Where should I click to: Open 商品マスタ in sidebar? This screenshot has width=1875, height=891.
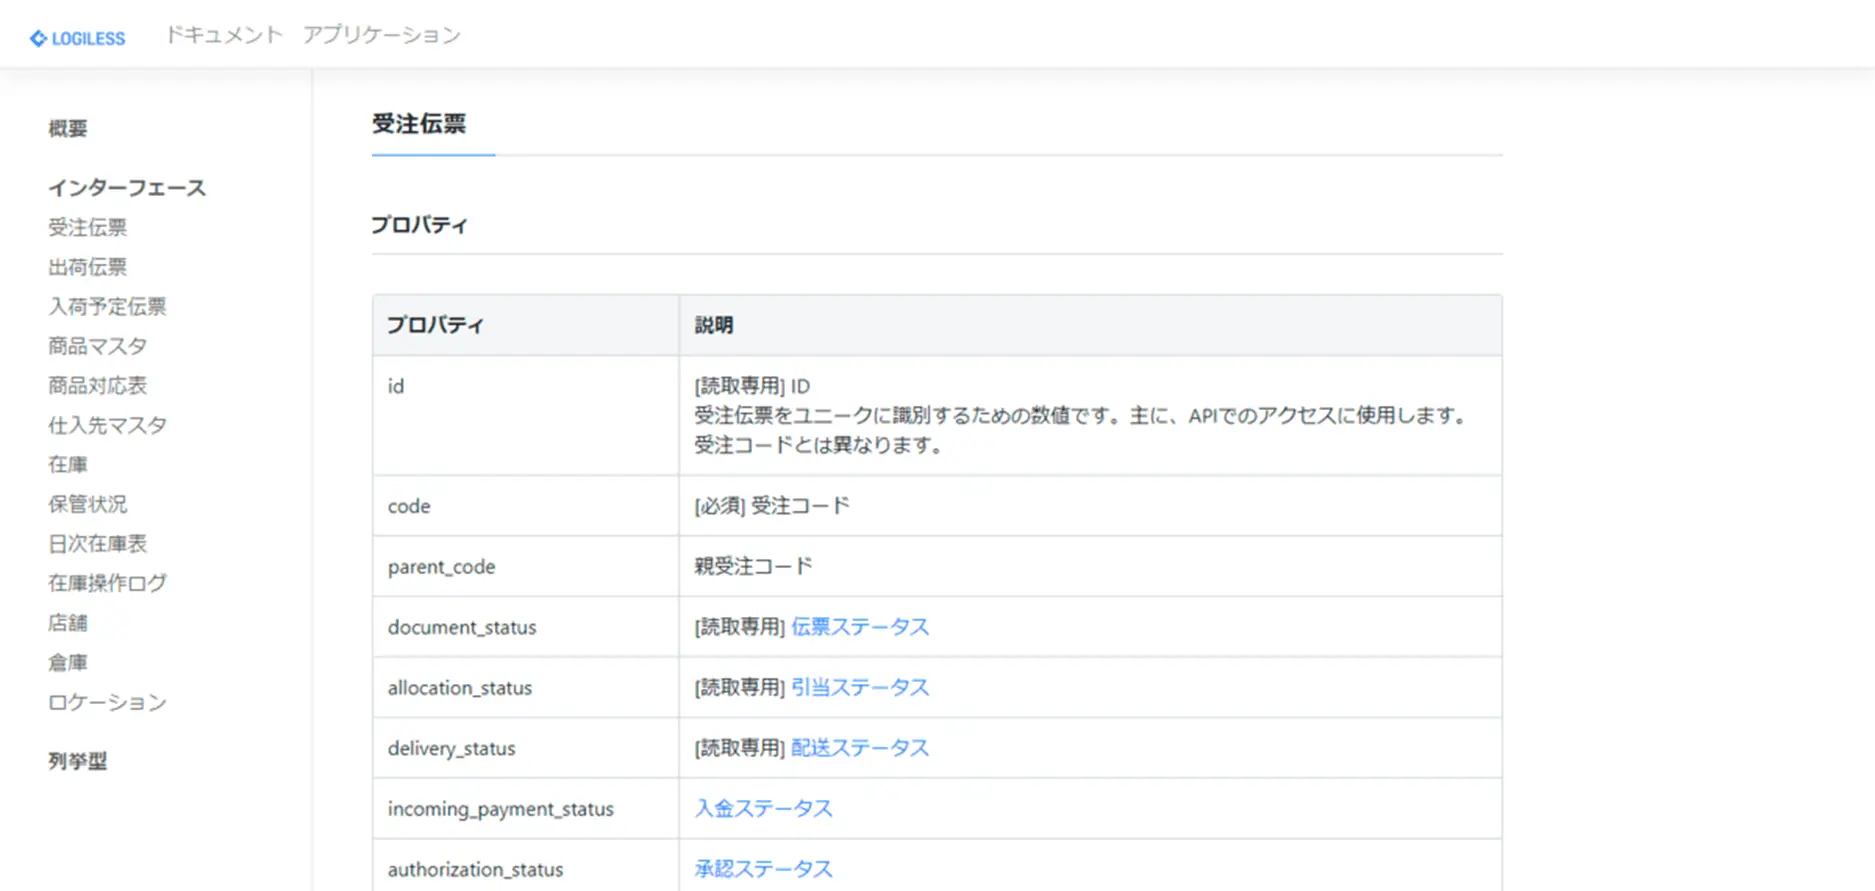tap(98, 346)
